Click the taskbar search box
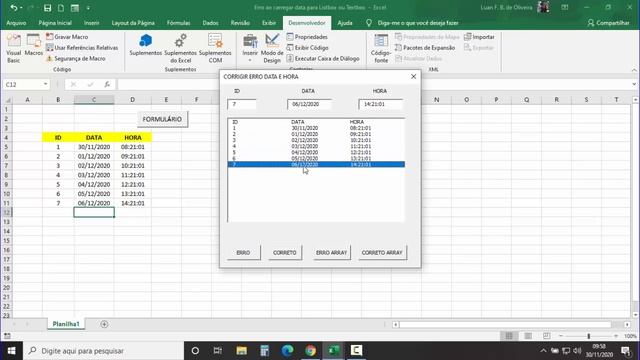The image size is (640, 360). coord(103,351)
